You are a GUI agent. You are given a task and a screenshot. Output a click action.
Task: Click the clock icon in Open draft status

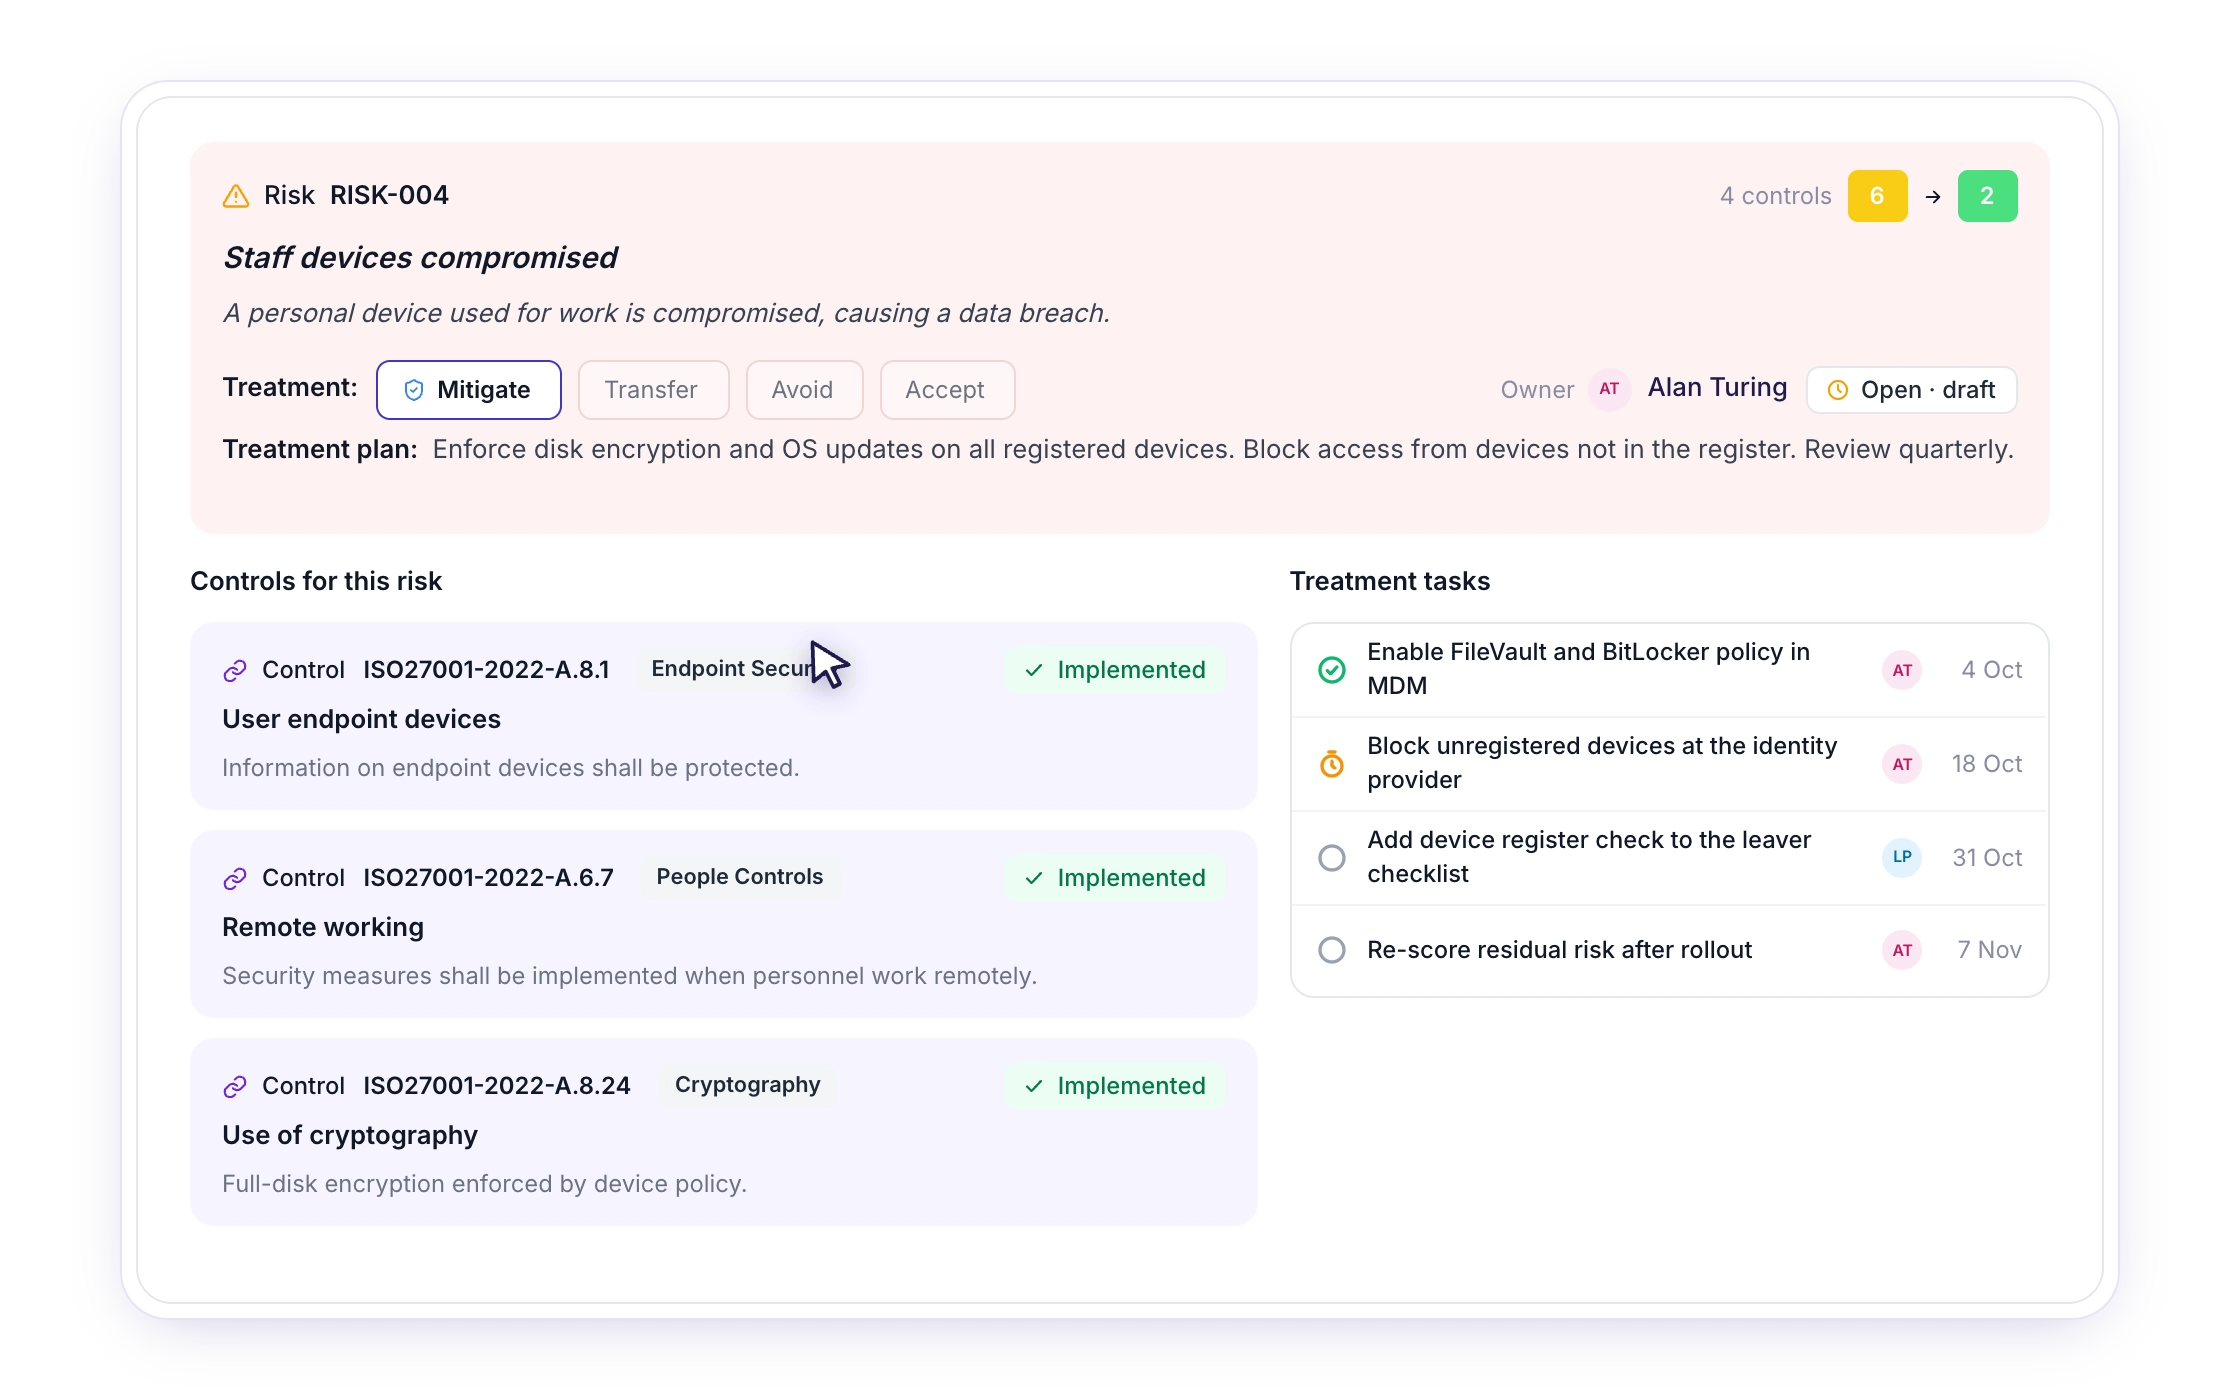(x=1838, y=390)
